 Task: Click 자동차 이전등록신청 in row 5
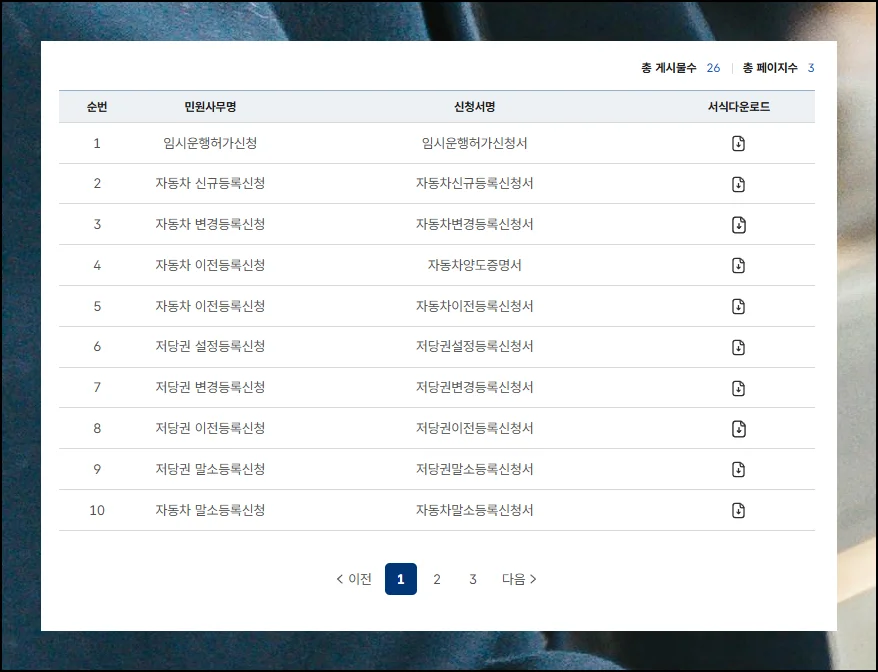click(x=210, y=306)
